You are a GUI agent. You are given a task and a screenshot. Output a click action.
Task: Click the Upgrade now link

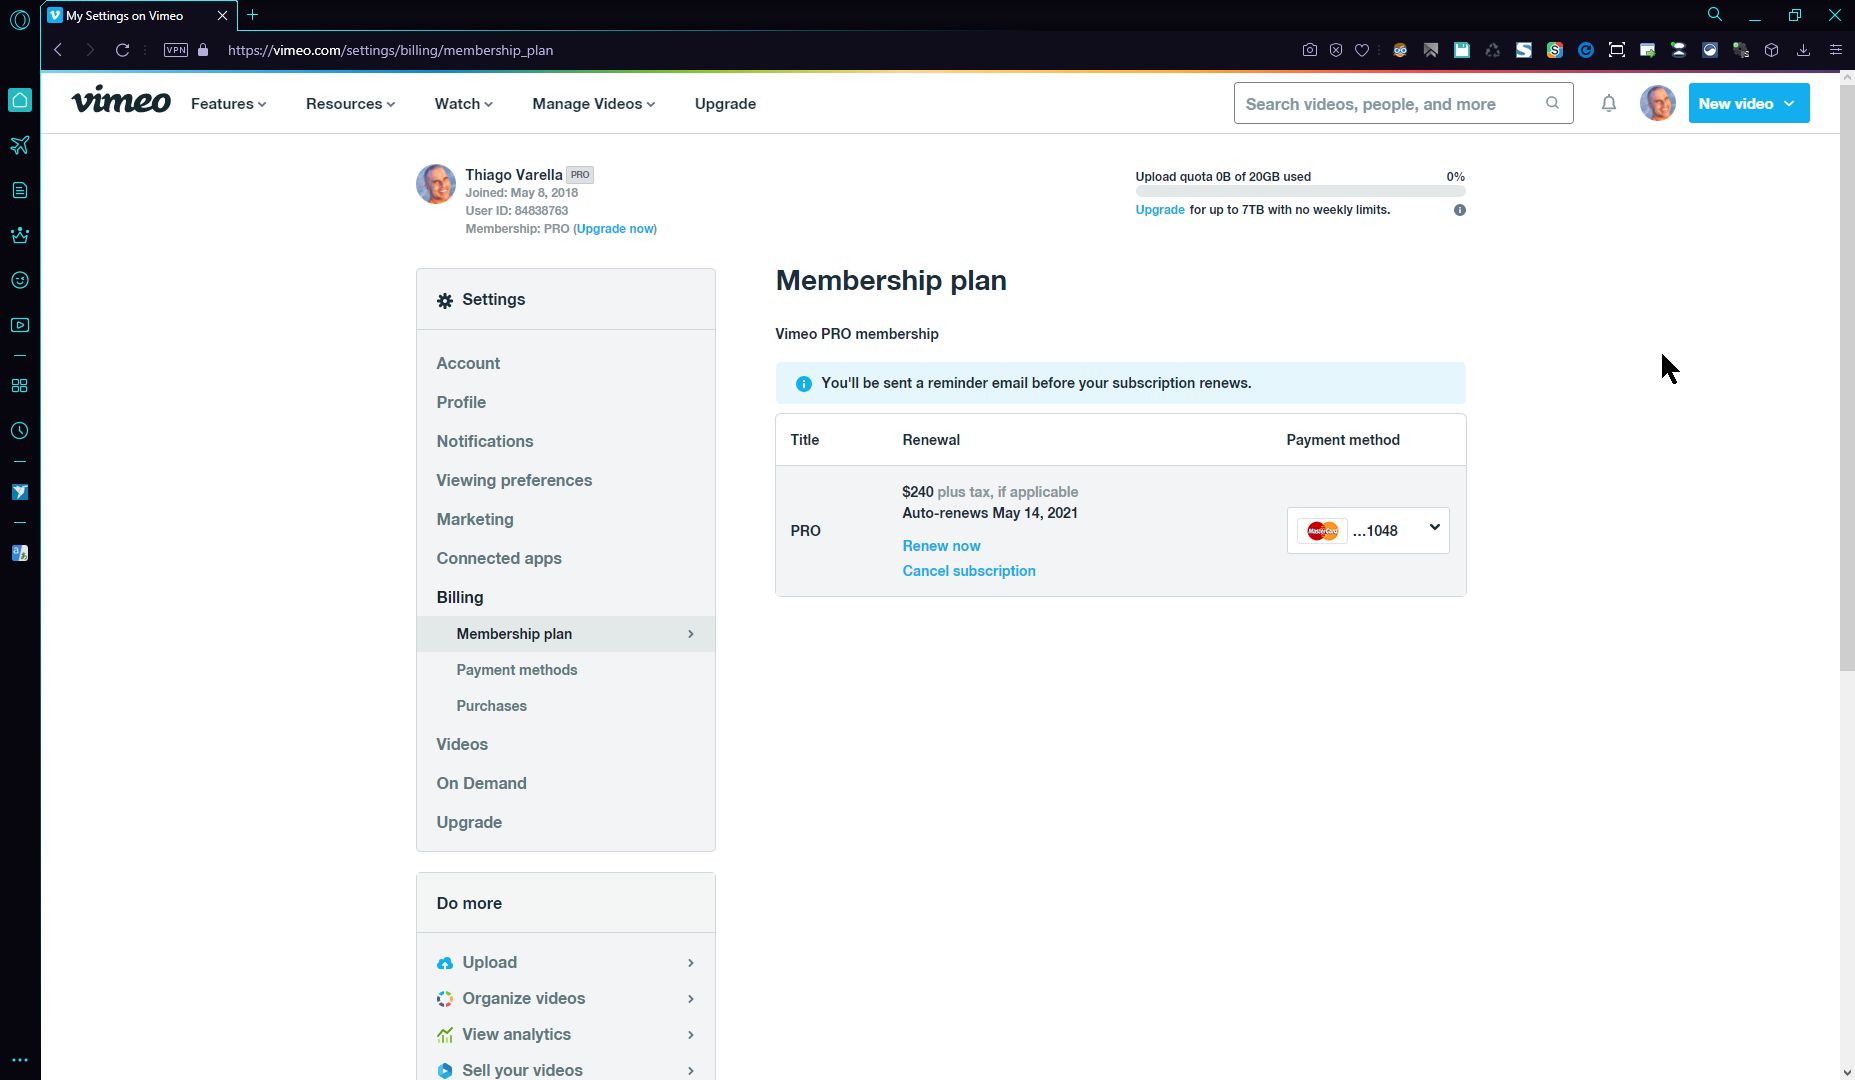[x=615, y=229]
